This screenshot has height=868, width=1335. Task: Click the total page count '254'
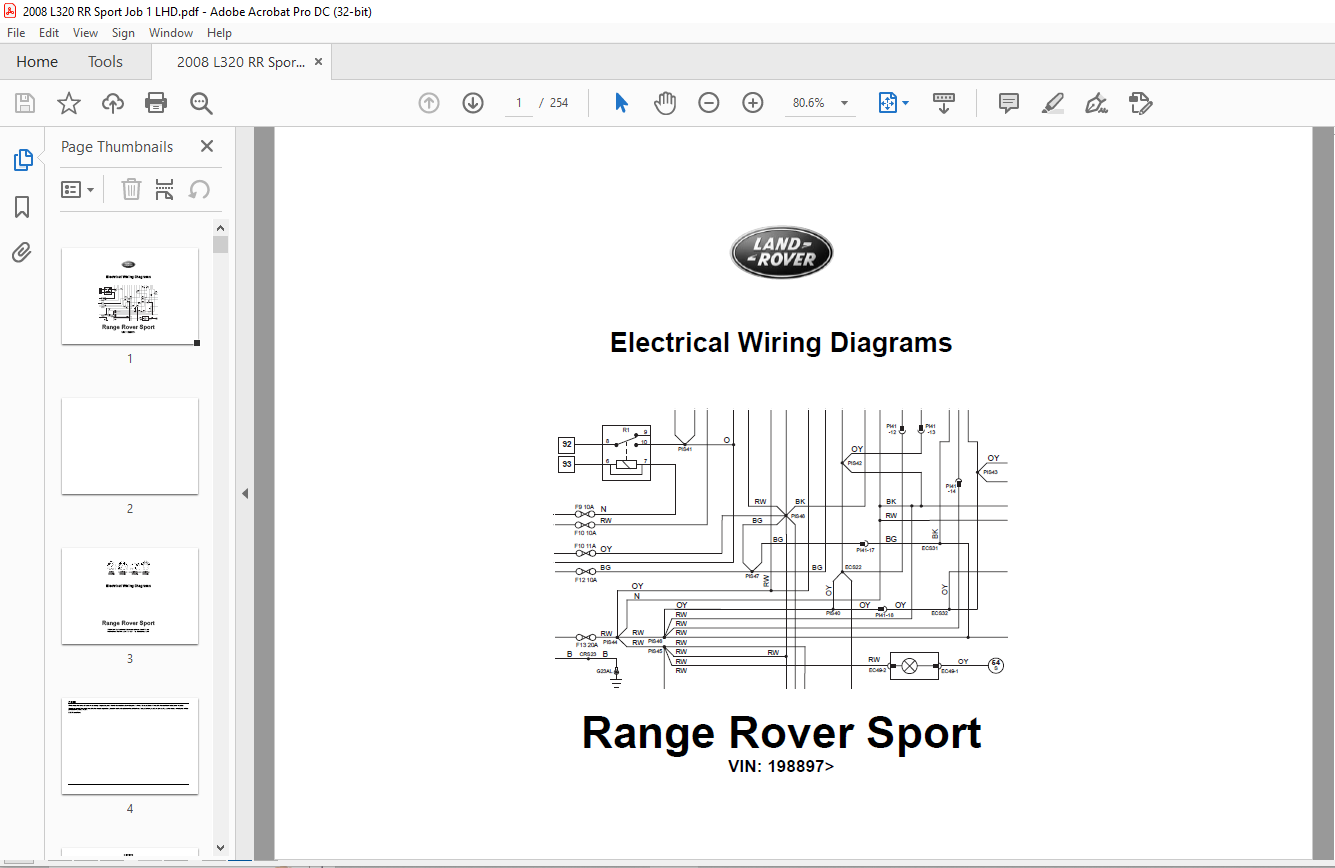coord(559,103)
